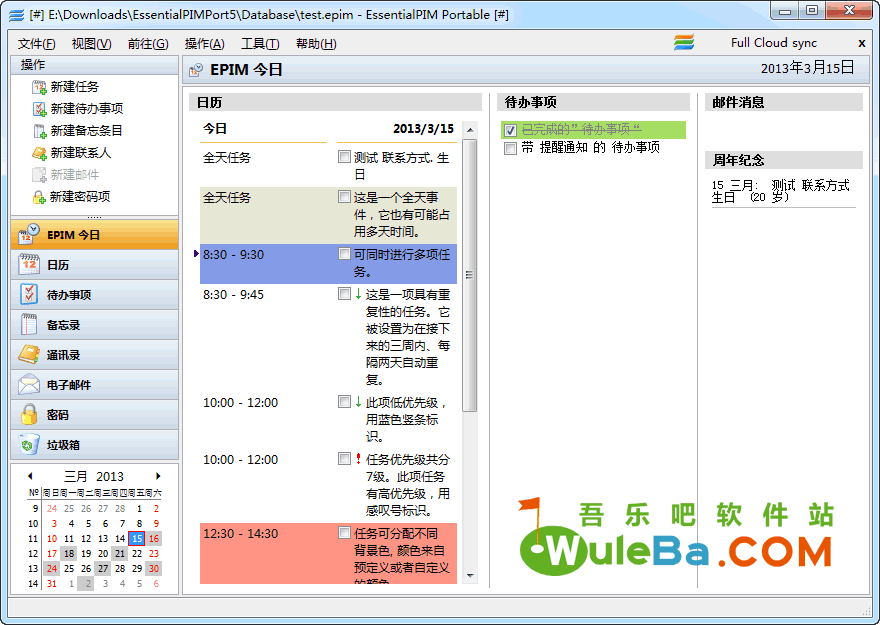
Task: Minimize the EssentialPIM window
Action: [x=786, y=11]
